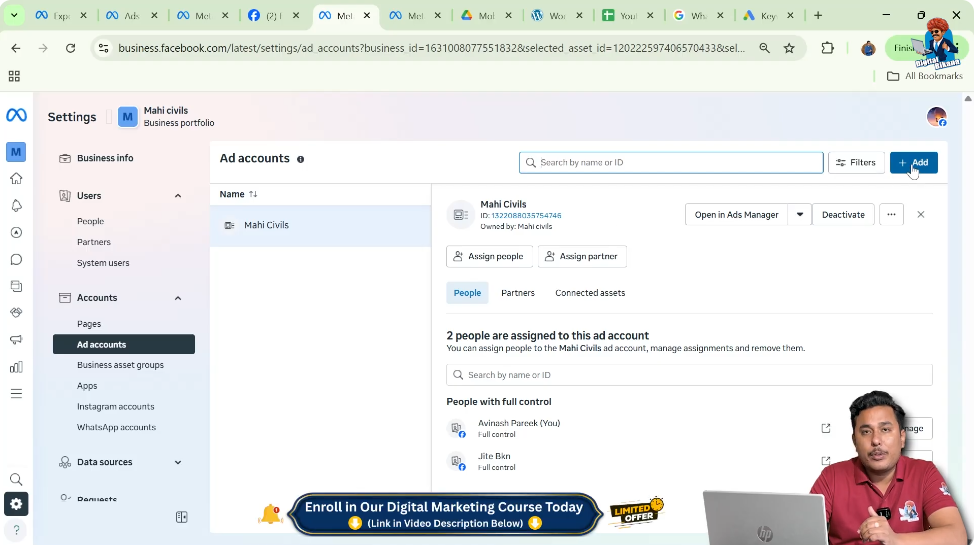Focus the Search by name or ID top field

point(671,162)
